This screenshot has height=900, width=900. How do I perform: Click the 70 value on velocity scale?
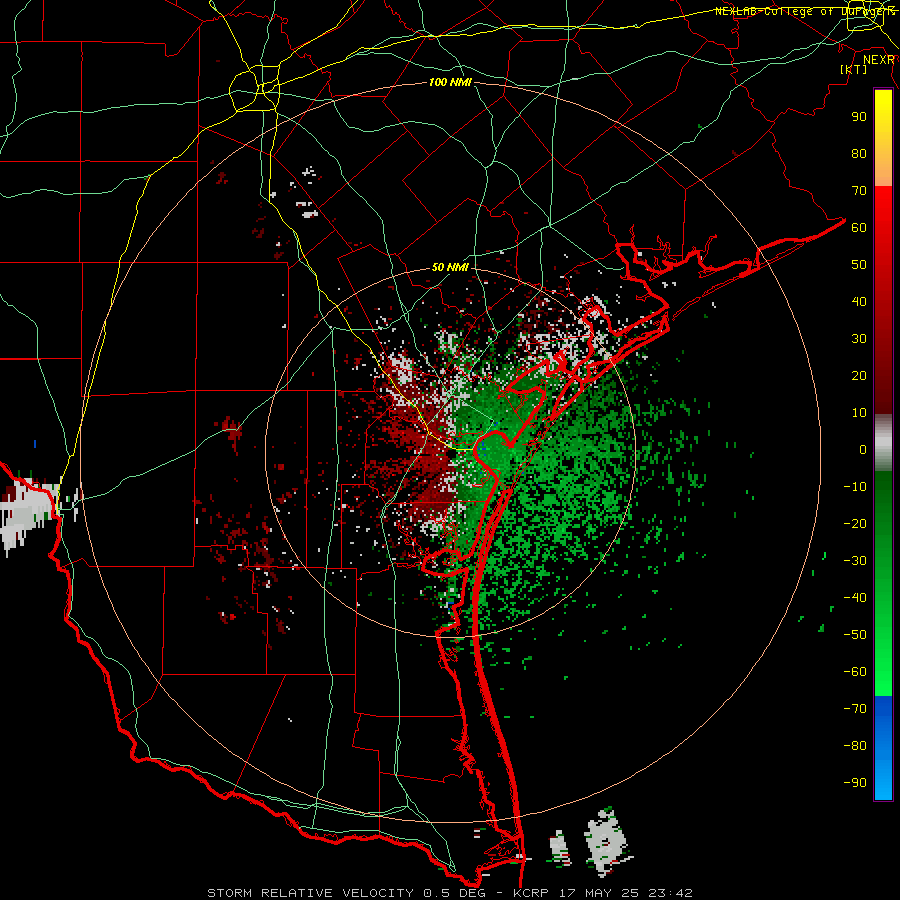(859, 191)
